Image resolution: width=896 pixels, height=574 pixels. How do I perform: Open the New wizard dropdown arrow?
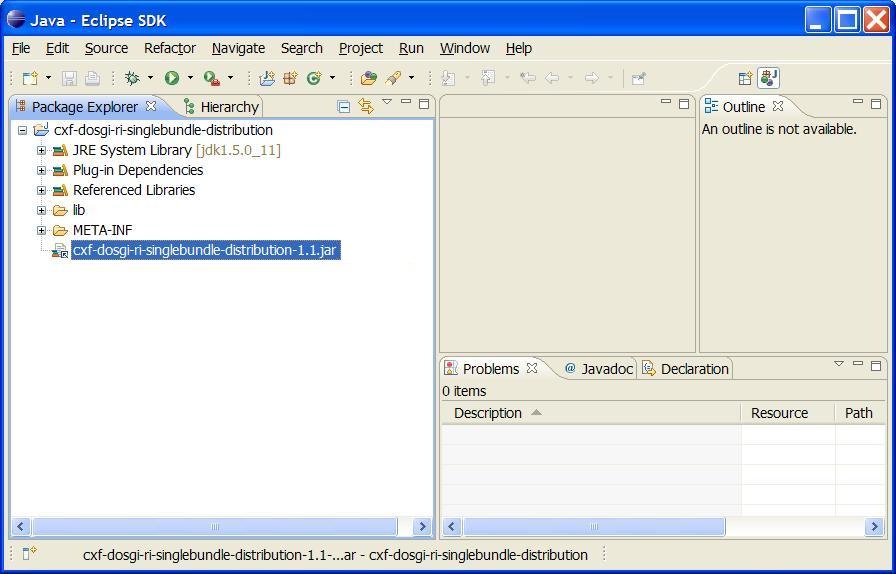(x=48, y=78)
